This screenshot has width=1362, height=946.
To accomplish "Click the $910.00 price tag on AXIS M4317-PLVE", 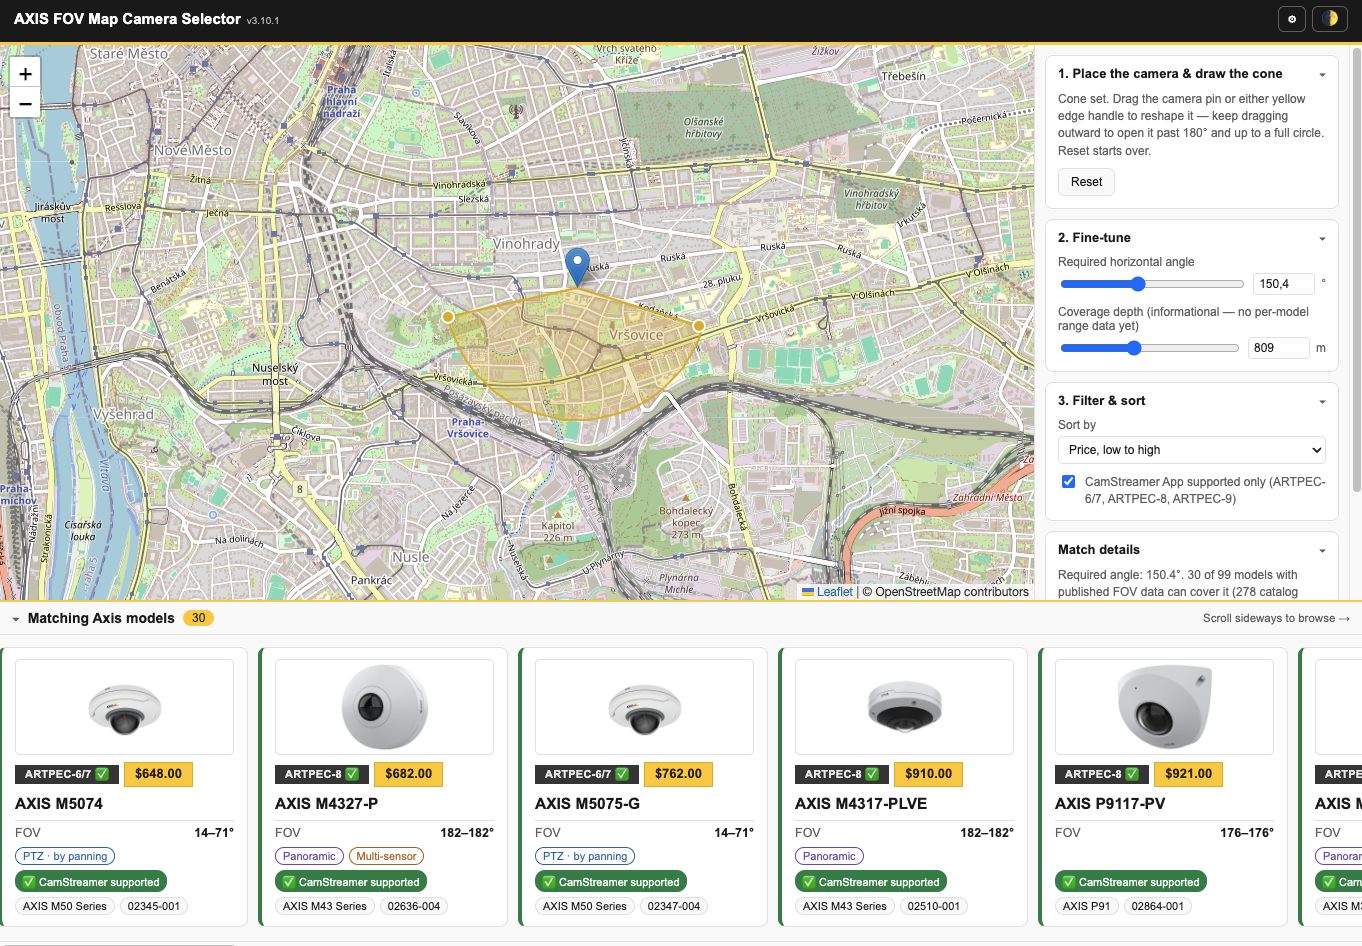I will (x=928, y=774).
